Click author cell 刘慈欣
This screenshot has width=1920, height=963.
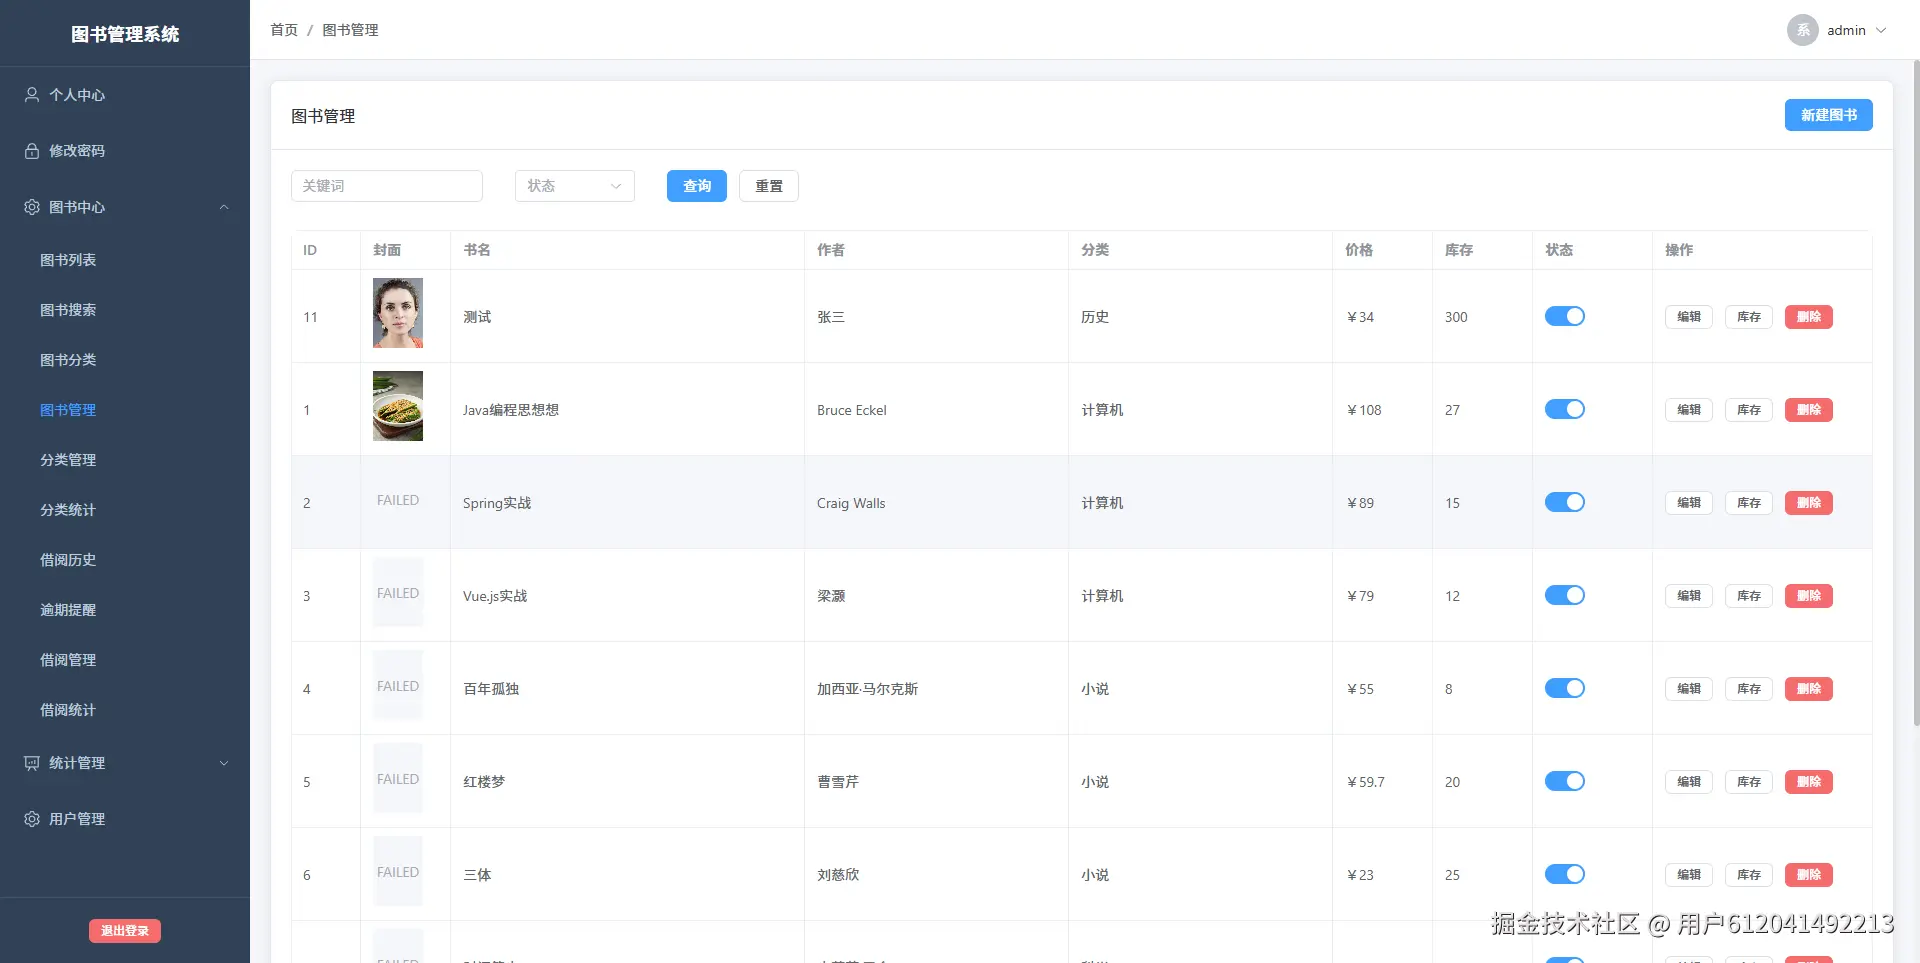(838, 875)
